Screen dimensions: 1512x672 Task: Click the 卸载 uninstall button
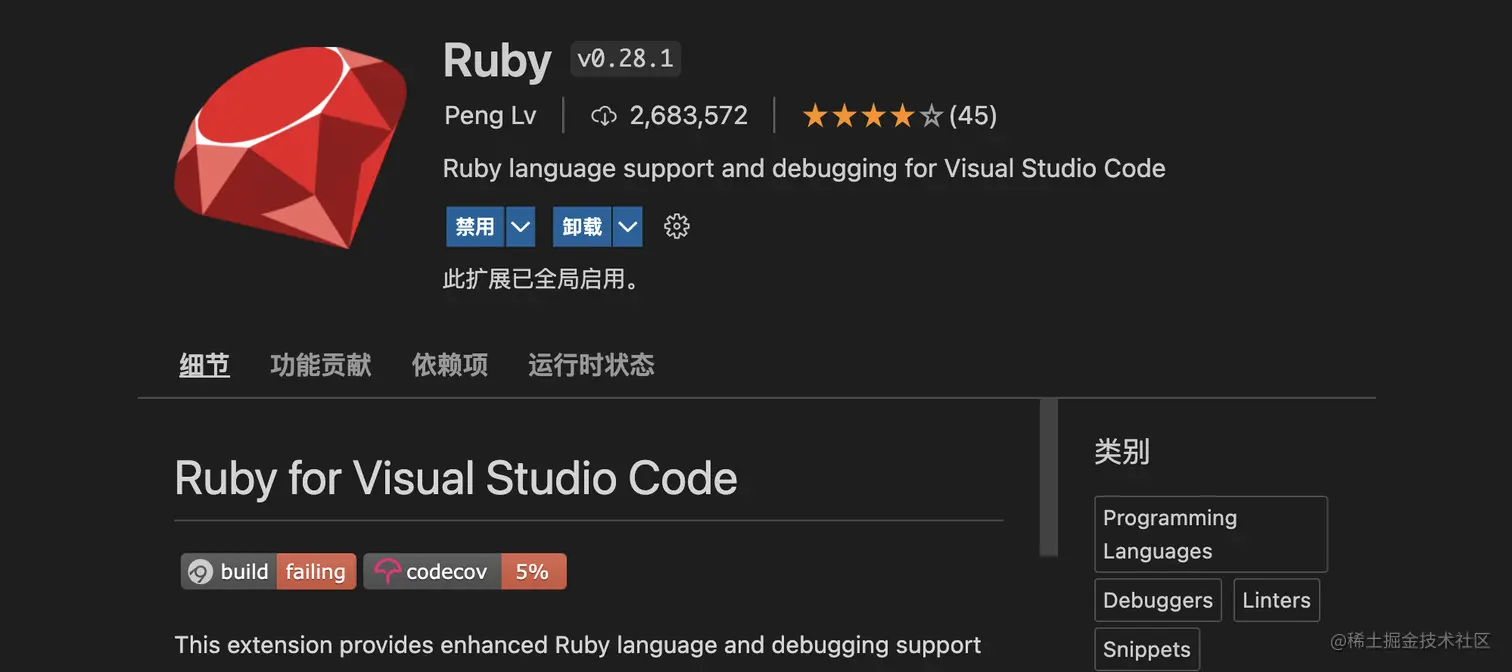coord(582,227)
